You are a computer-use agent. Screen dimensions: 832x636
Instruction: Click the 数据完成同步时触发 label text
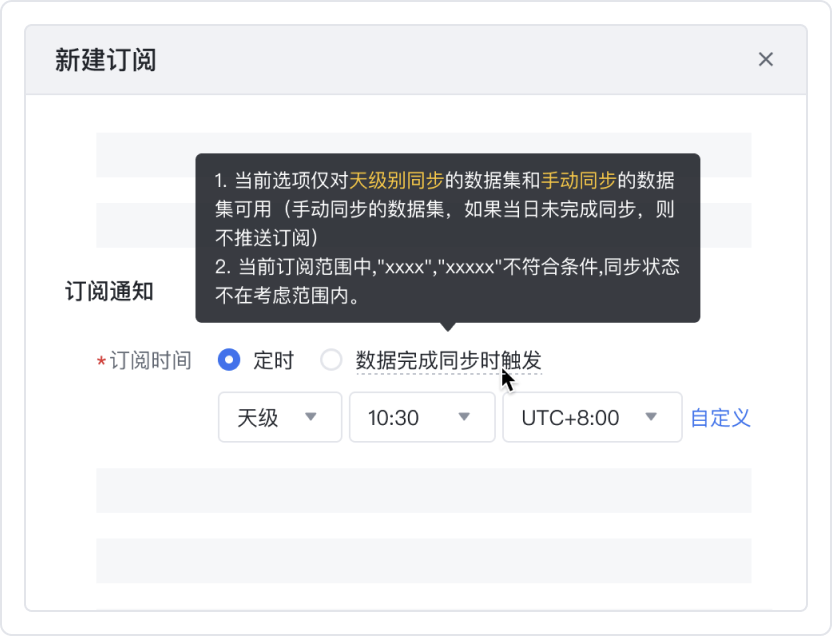coord(448,360)
